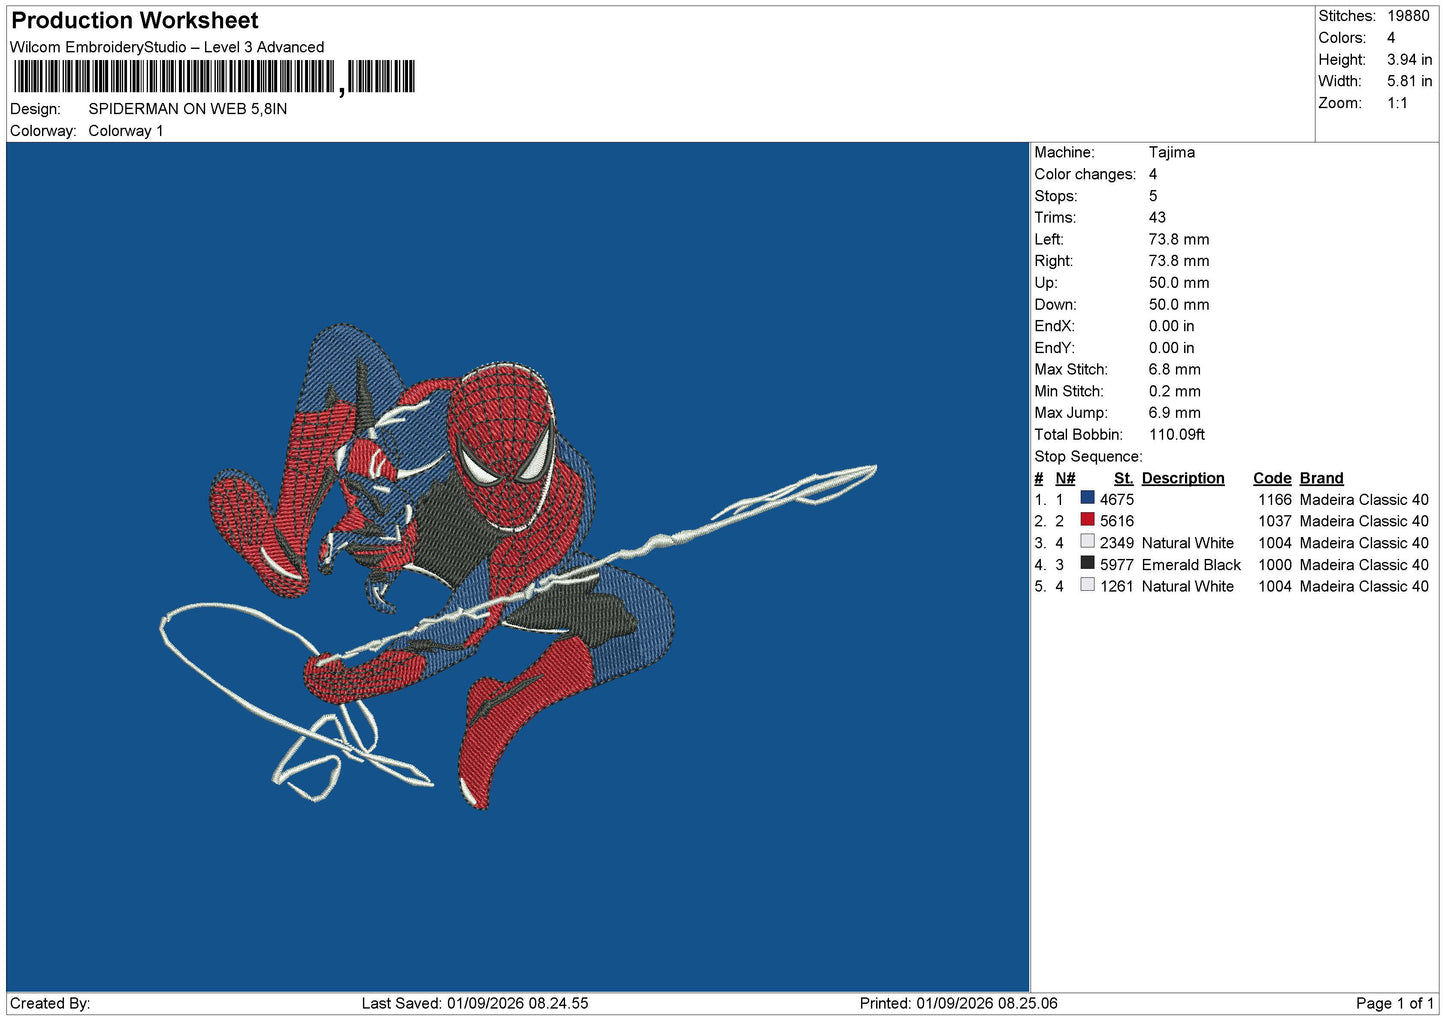1445x1021 pixels.
Task: Click the code 1000 in stop row 4
Action: (1275, 565)
